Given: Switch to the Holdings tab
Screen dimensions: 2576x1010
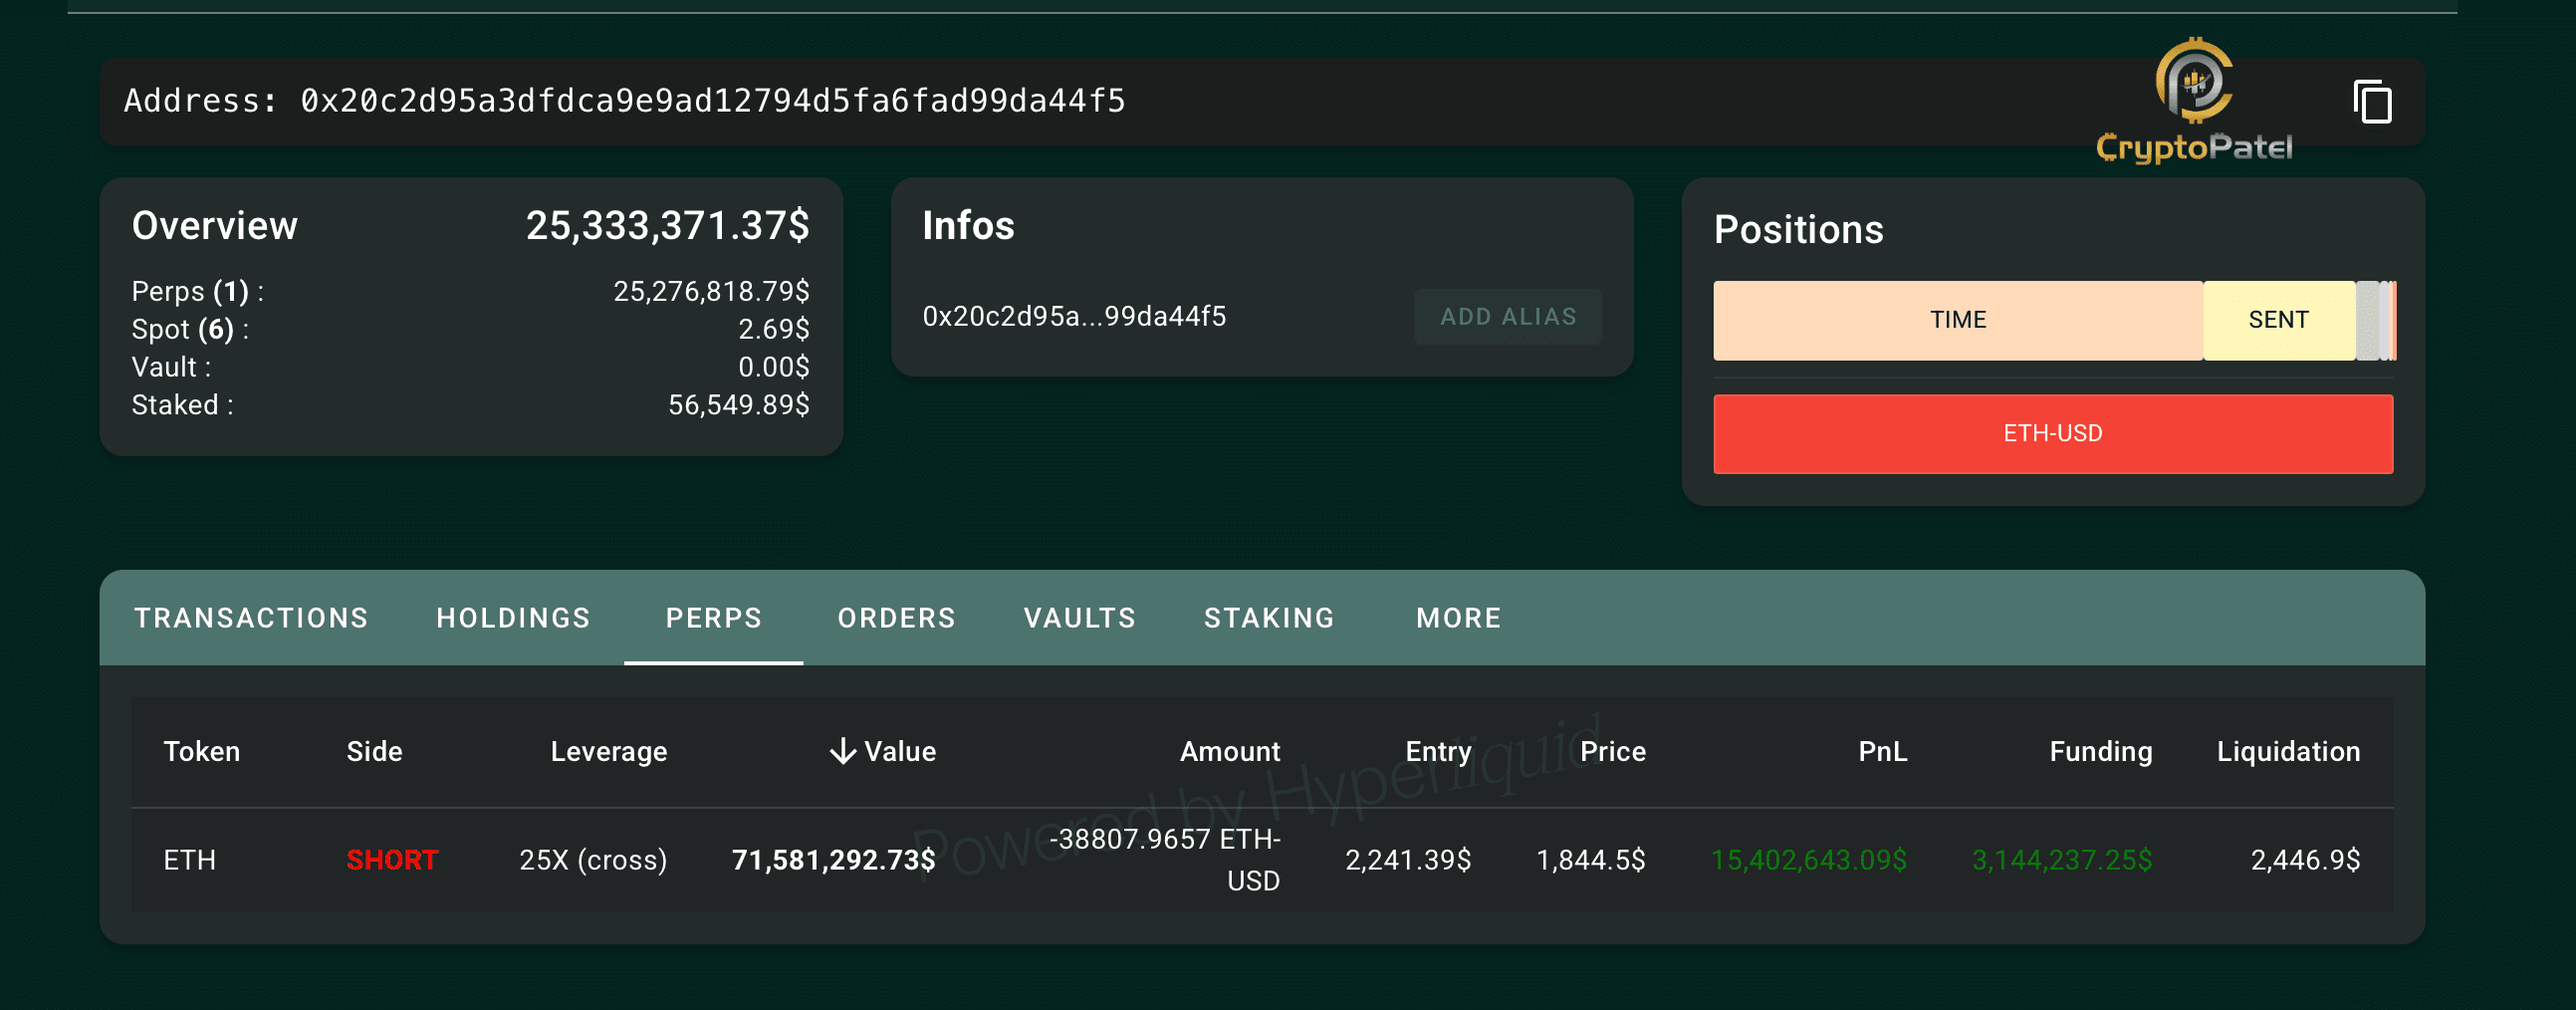Looking at the screenshot, I should pos(513,618).
